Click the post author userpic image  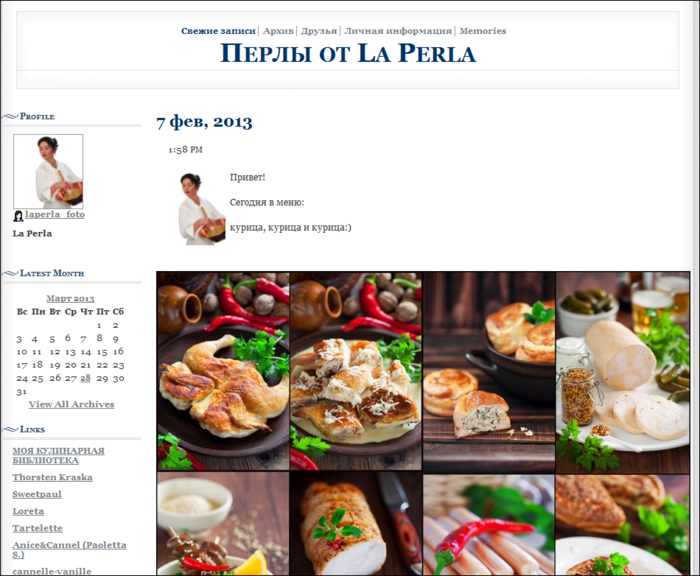(x=202, y=209)
